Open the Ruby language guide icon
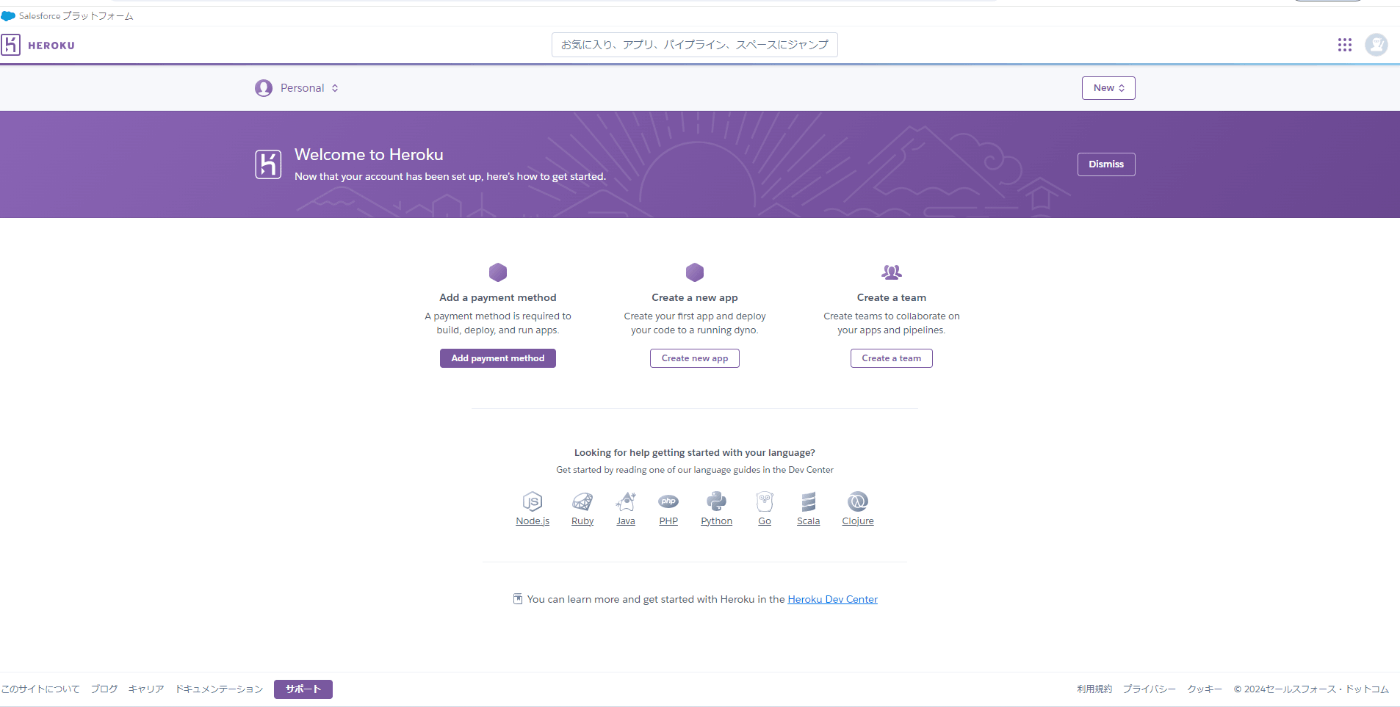Image resolution: width=1400 pixels, height=707 pixels. point(582,502)
